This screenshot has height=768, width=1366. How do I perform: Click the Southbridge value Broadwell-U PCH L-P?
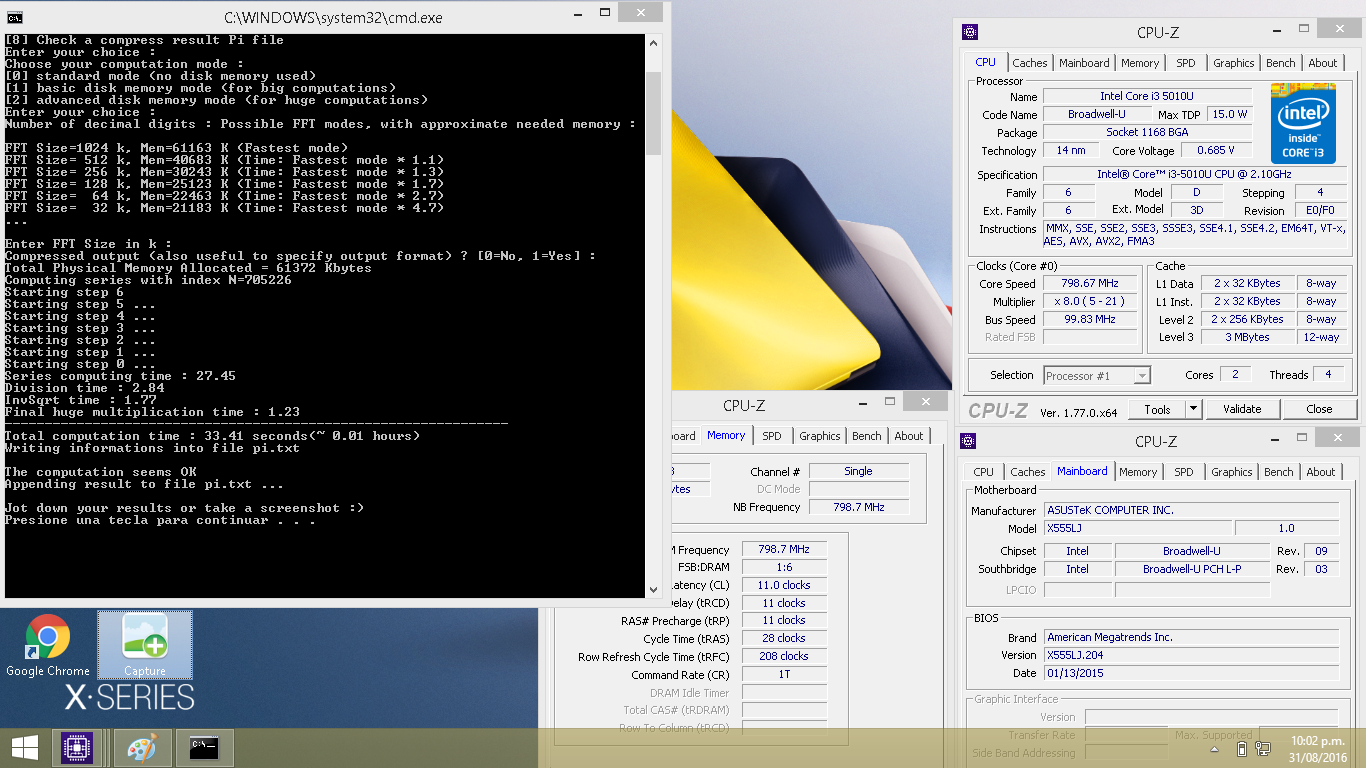click(x=1192, y=569)
